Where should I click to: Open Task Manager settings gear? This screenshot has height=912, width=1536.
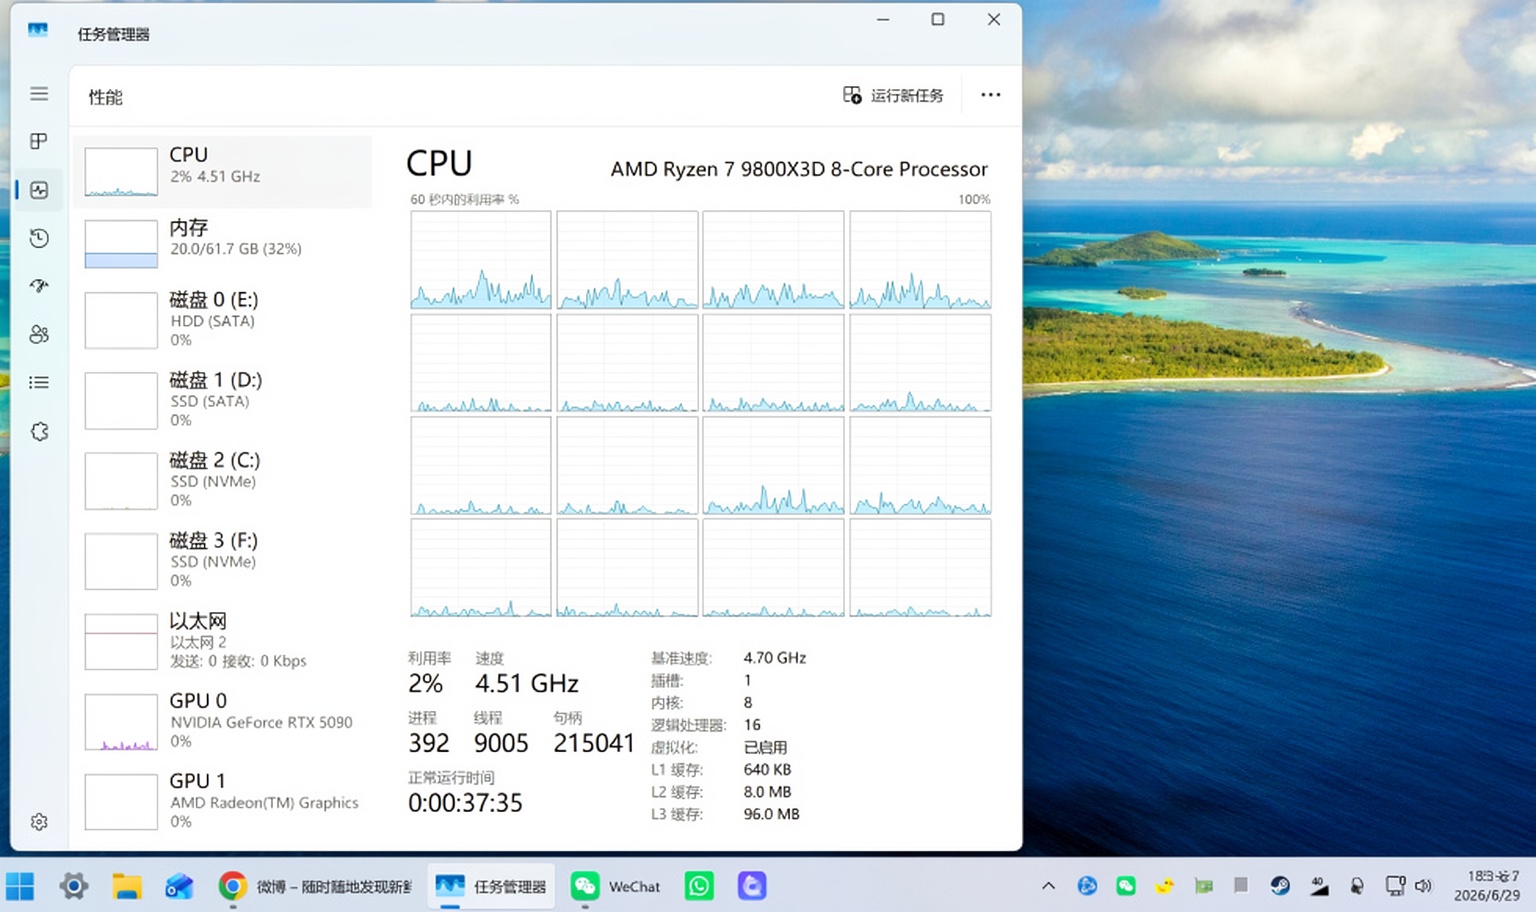39,822
